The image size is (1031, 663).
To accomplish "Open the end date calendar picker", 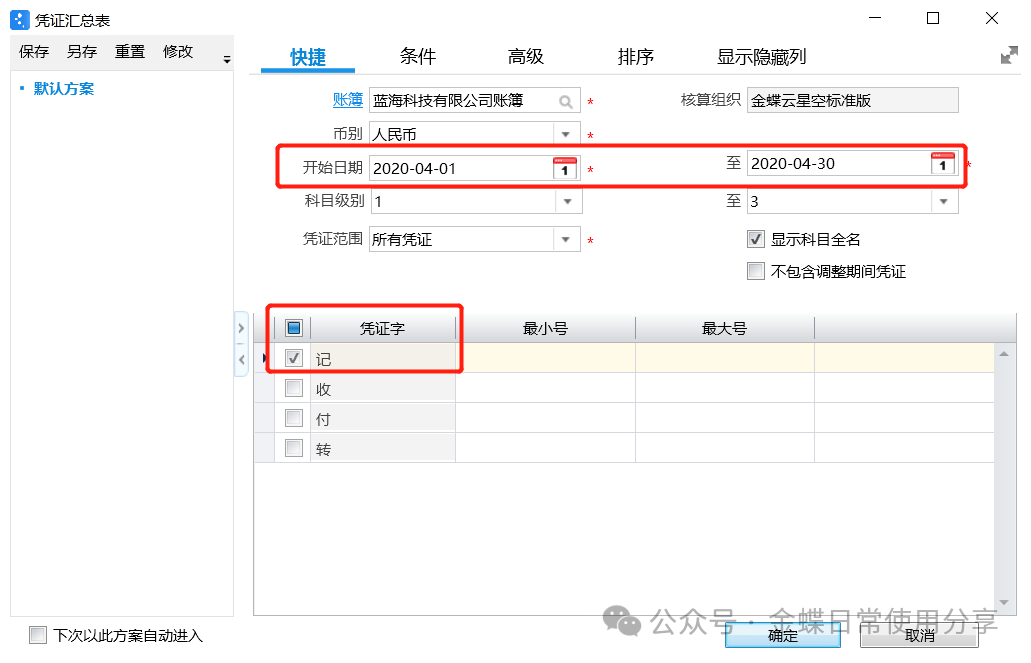I will click(x=943, y=164).
